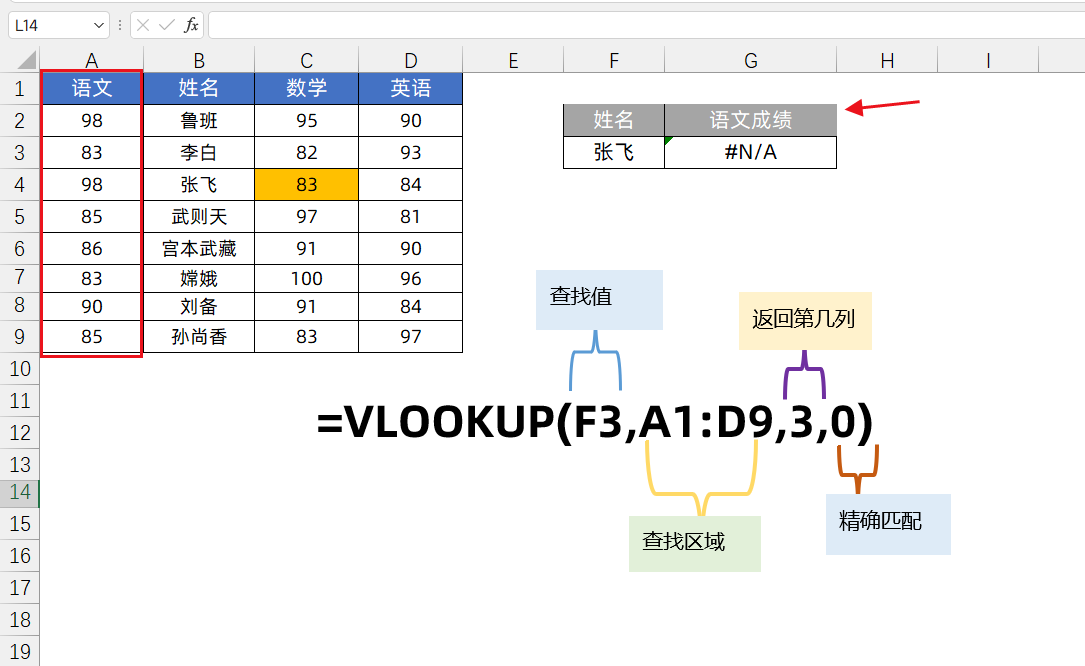The height and width of the screenshot is (666, 1085).
Task: Click the Select All corner triangle
Action: tap(26, 60)
